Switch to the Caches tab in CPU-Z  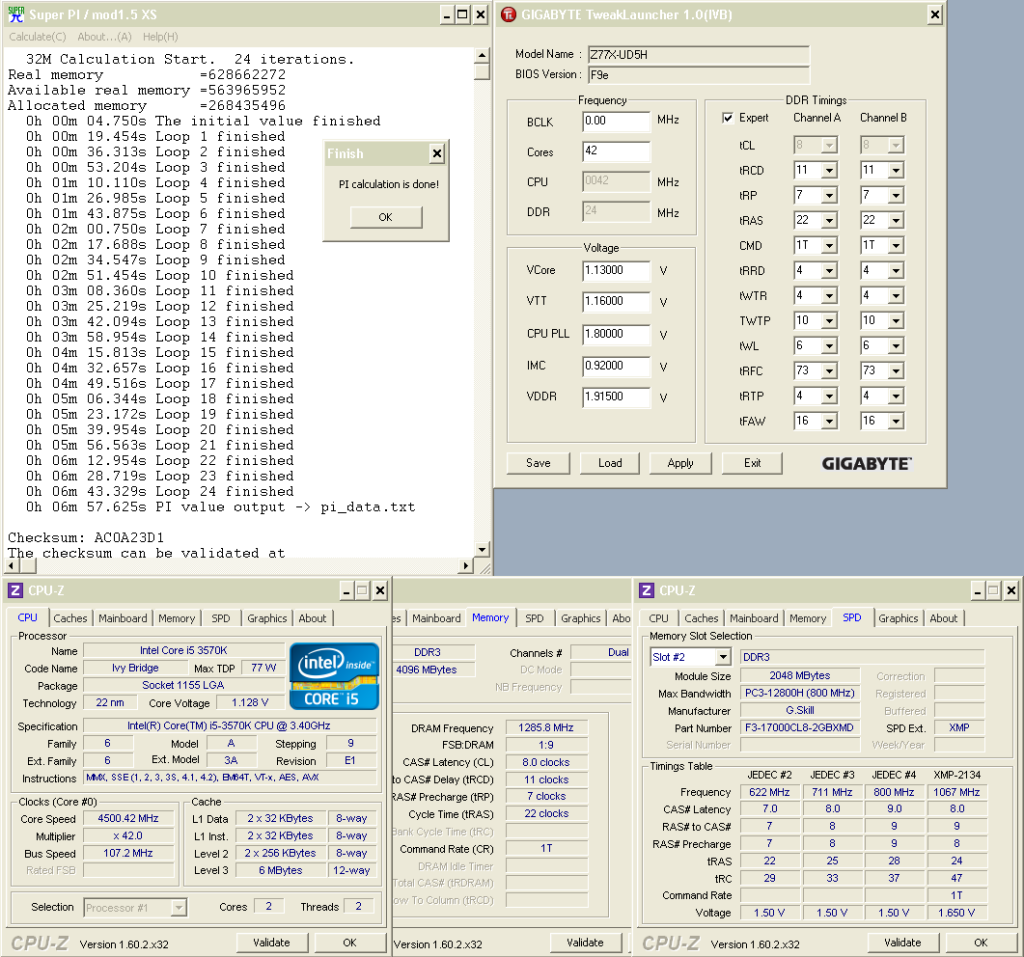coord(70,618)
